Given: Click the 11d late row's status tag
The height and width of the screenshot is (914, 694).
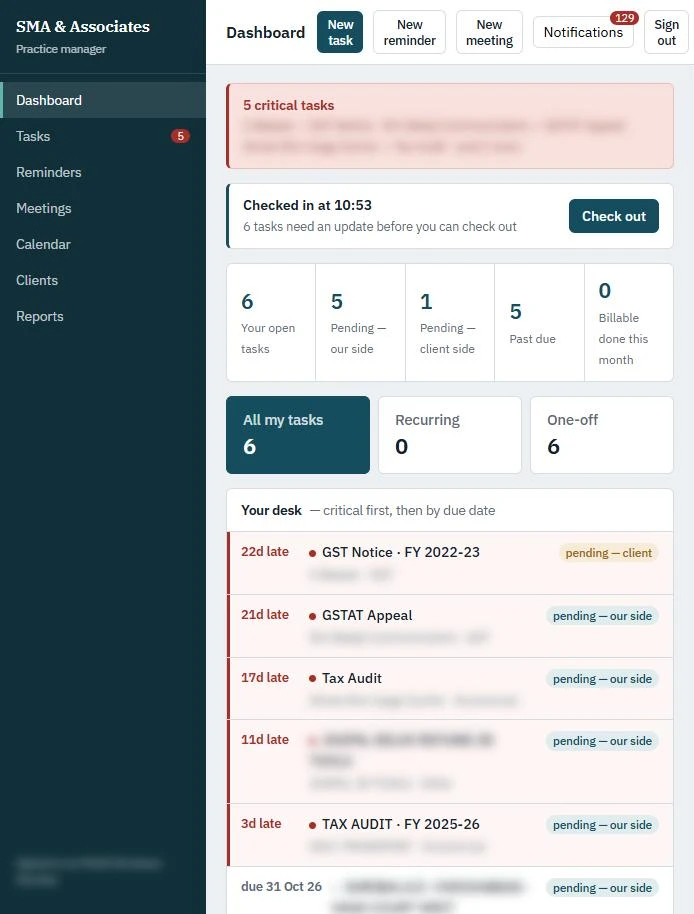Looking at the screenshot, I should pyautogui.click(x=602, y=740).
